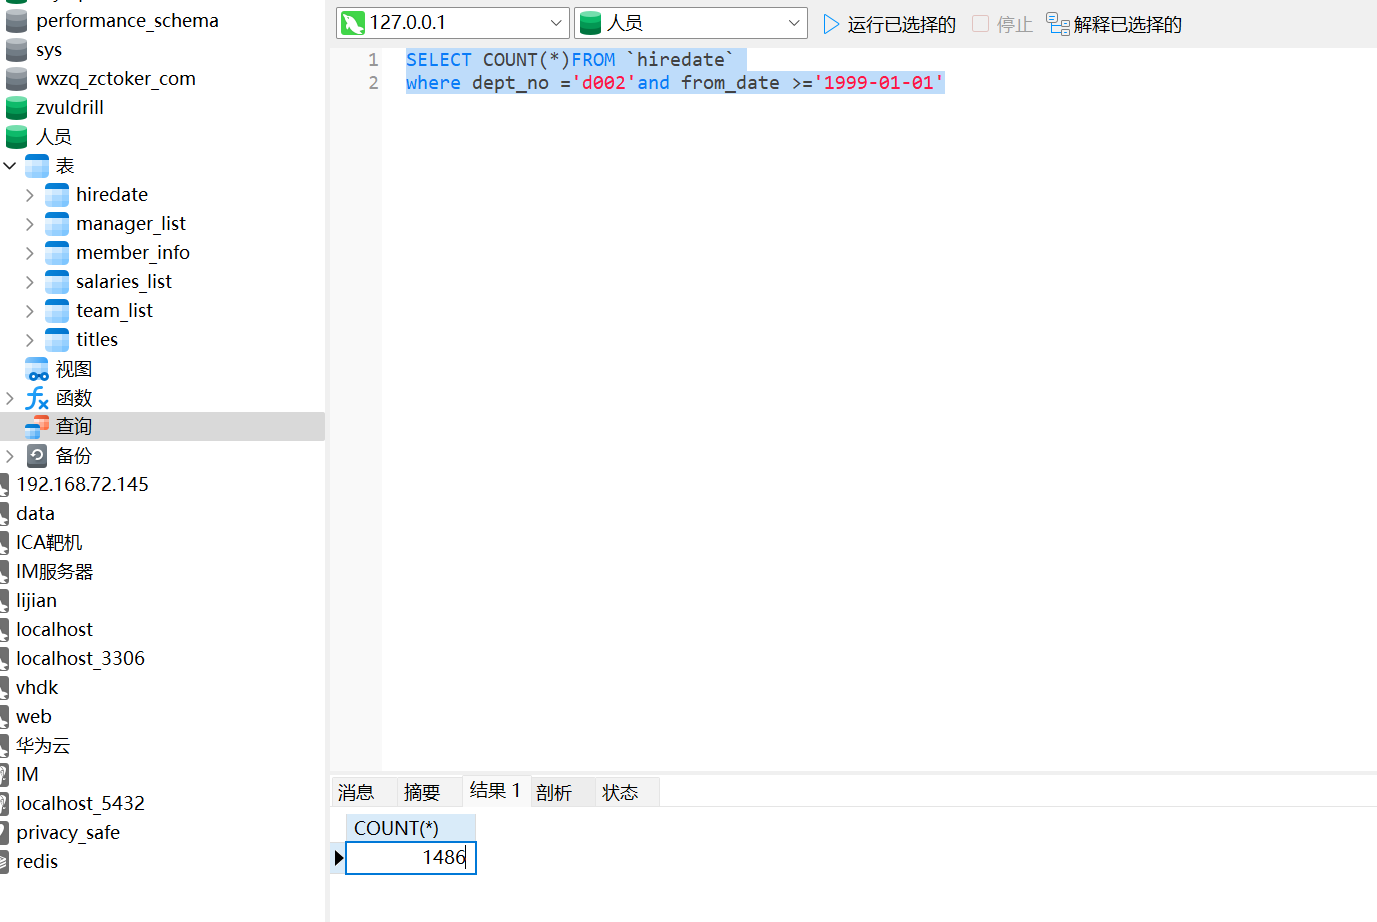This screenshot has width=1377, height=922.
Task: Select the localhost_3306 connection
Action: [80, 658]
